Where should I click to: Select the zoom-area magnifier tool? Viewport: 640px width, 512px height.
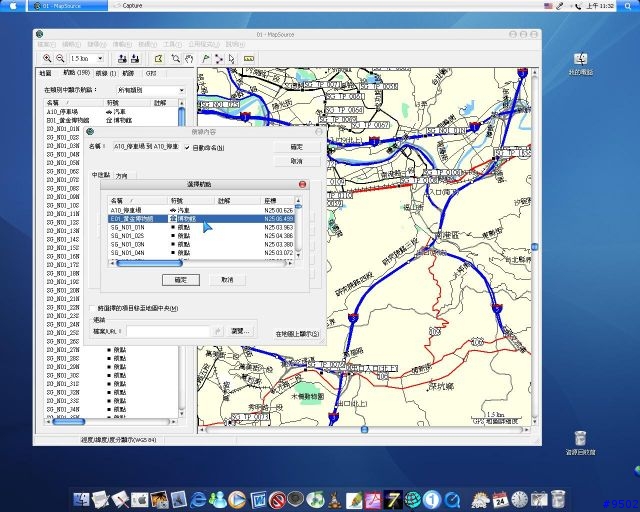176,59
